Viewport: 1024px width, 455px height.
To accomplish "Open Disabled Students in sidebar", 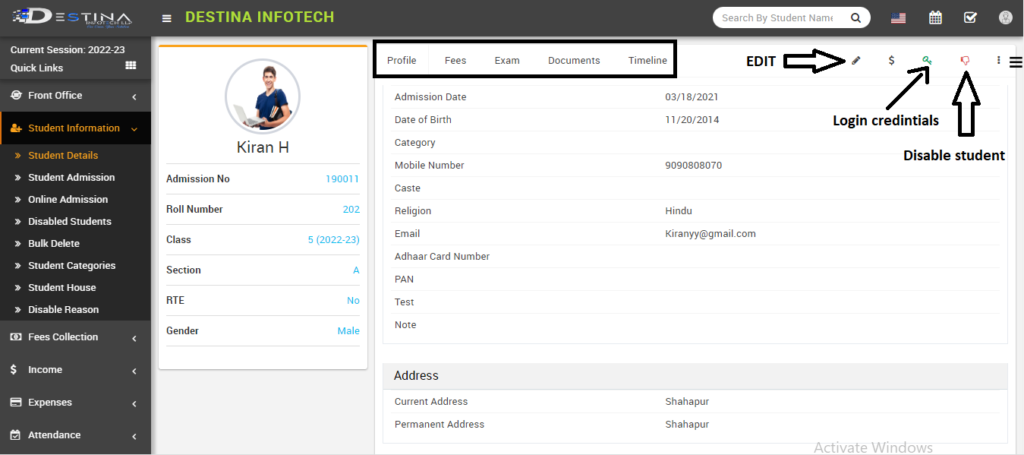I will (x=69, y=222).
